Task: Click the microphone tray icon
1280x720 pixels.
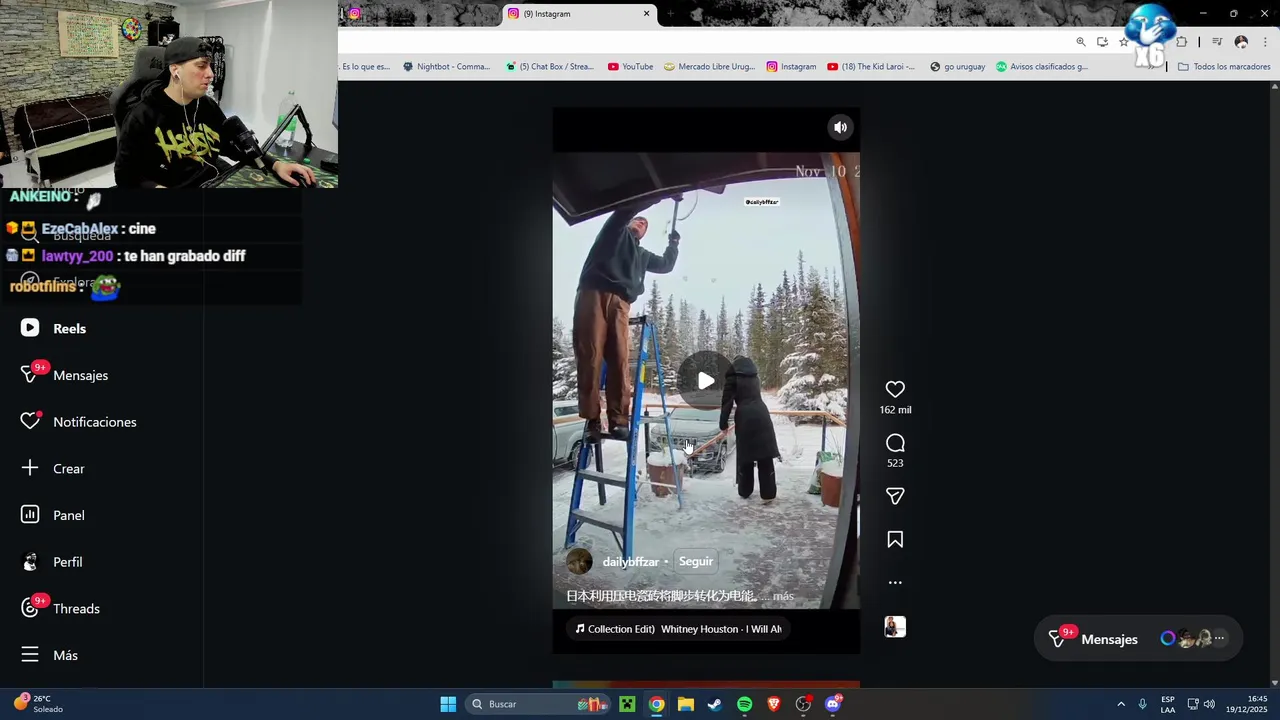Action: pos(1142,704)
